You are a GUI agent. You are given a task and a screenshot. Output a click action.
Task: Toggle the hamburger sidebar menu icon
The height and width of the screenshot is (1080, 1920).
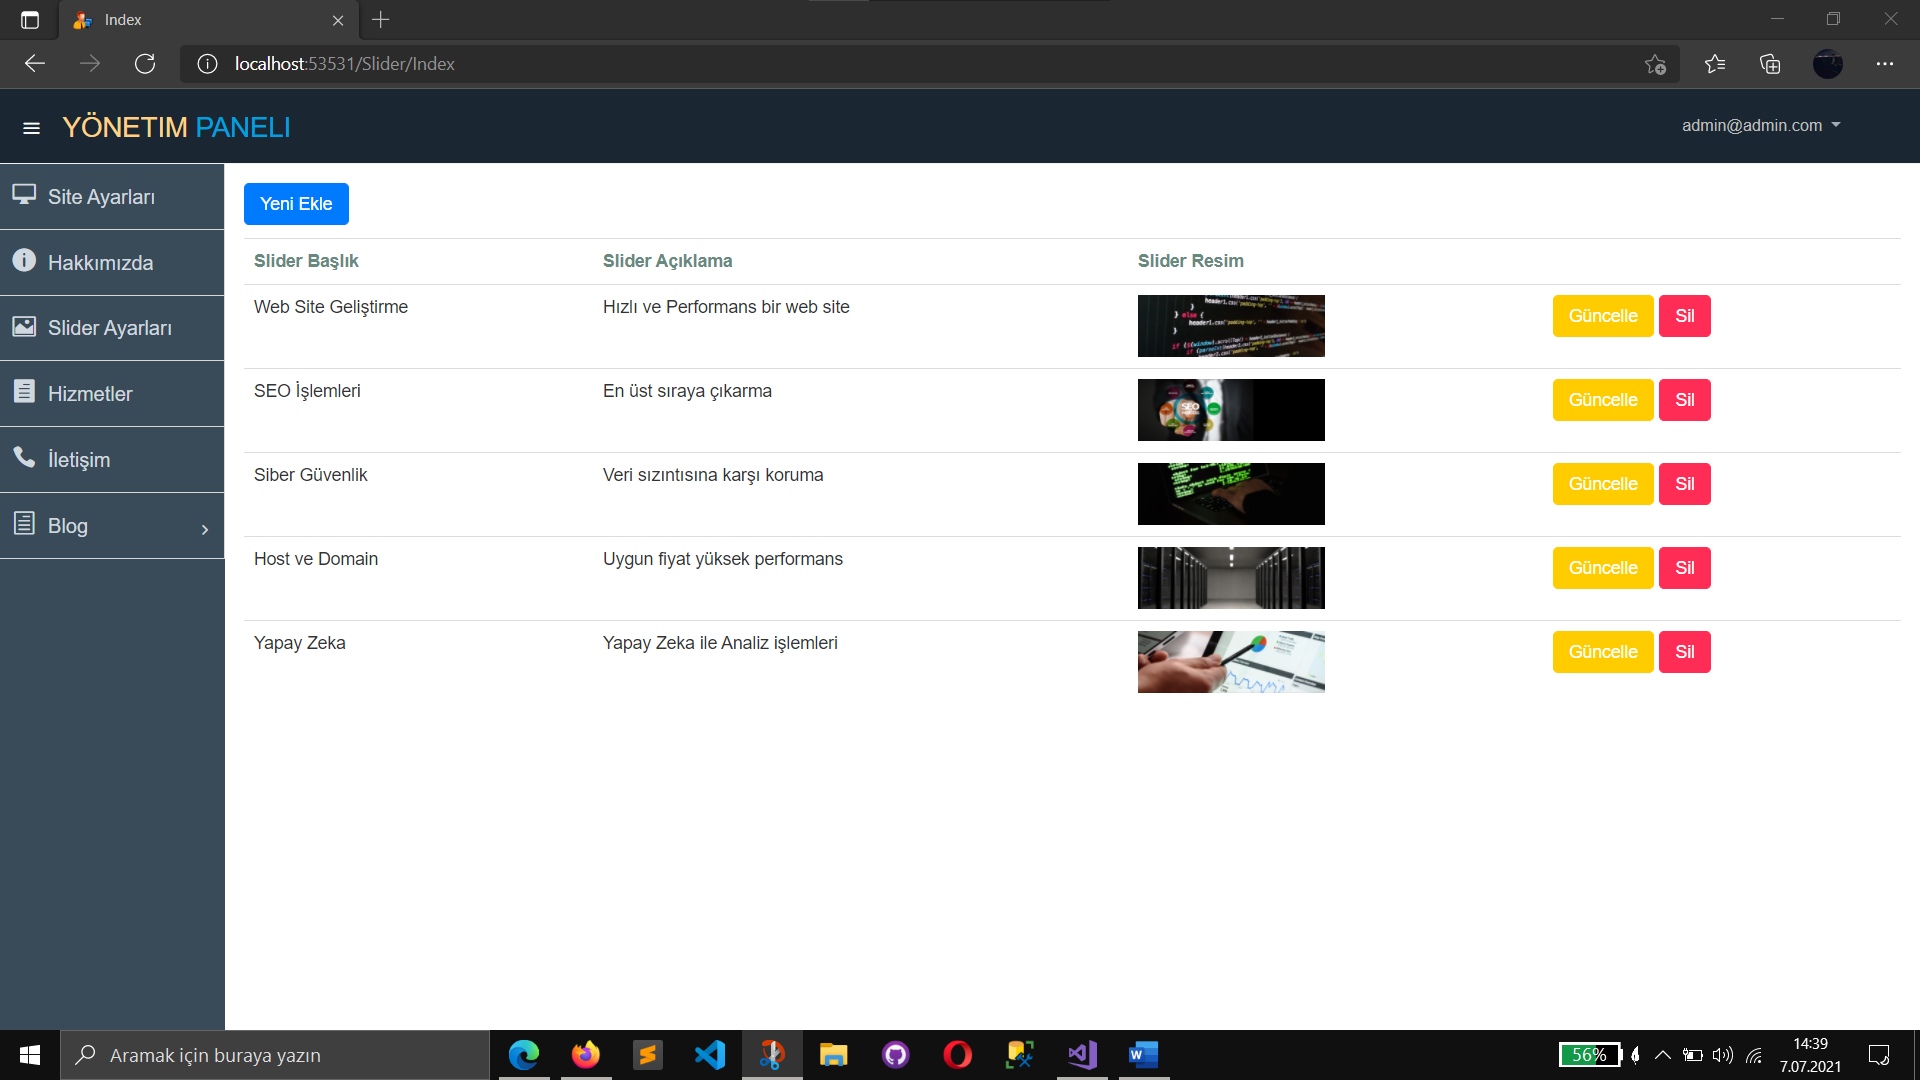pos(31,128)
